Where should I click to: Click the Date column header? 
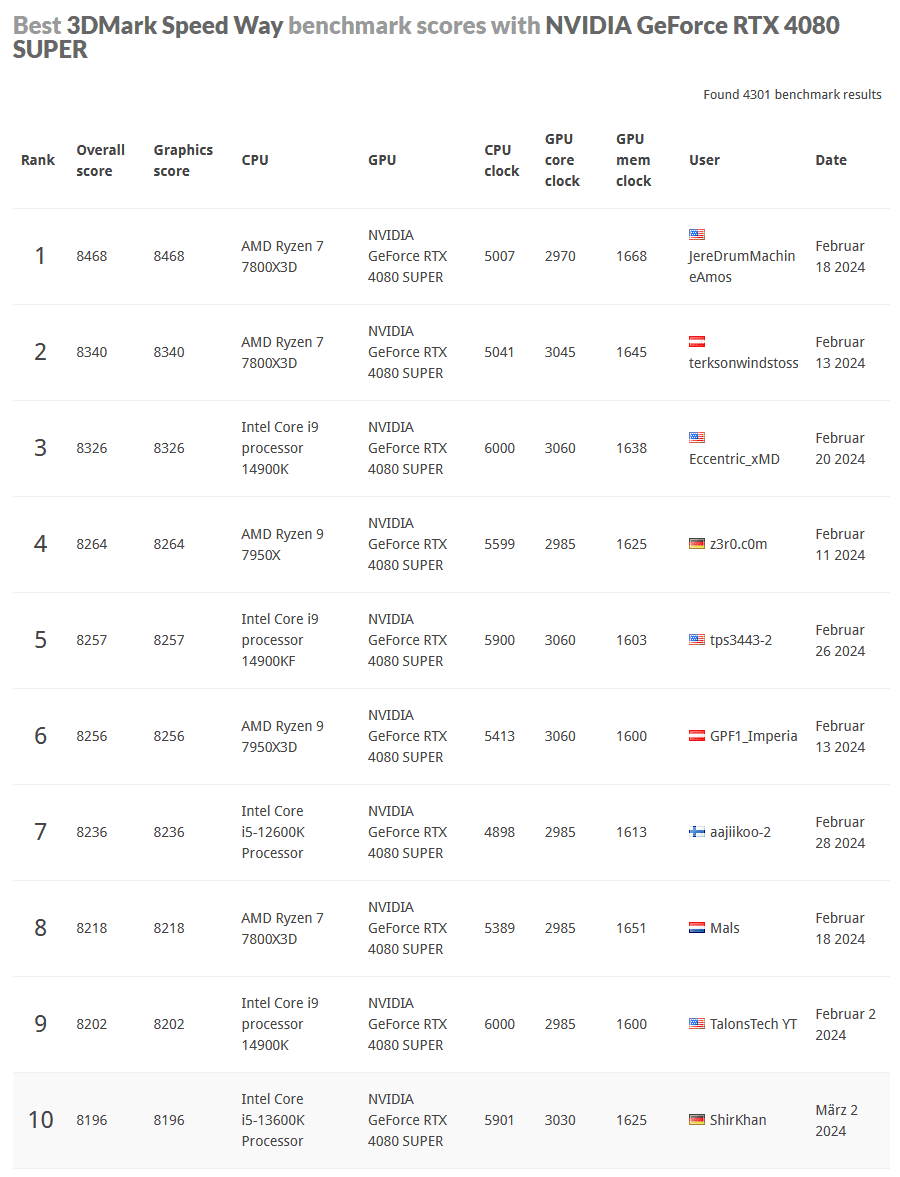[x=830, y=160]
